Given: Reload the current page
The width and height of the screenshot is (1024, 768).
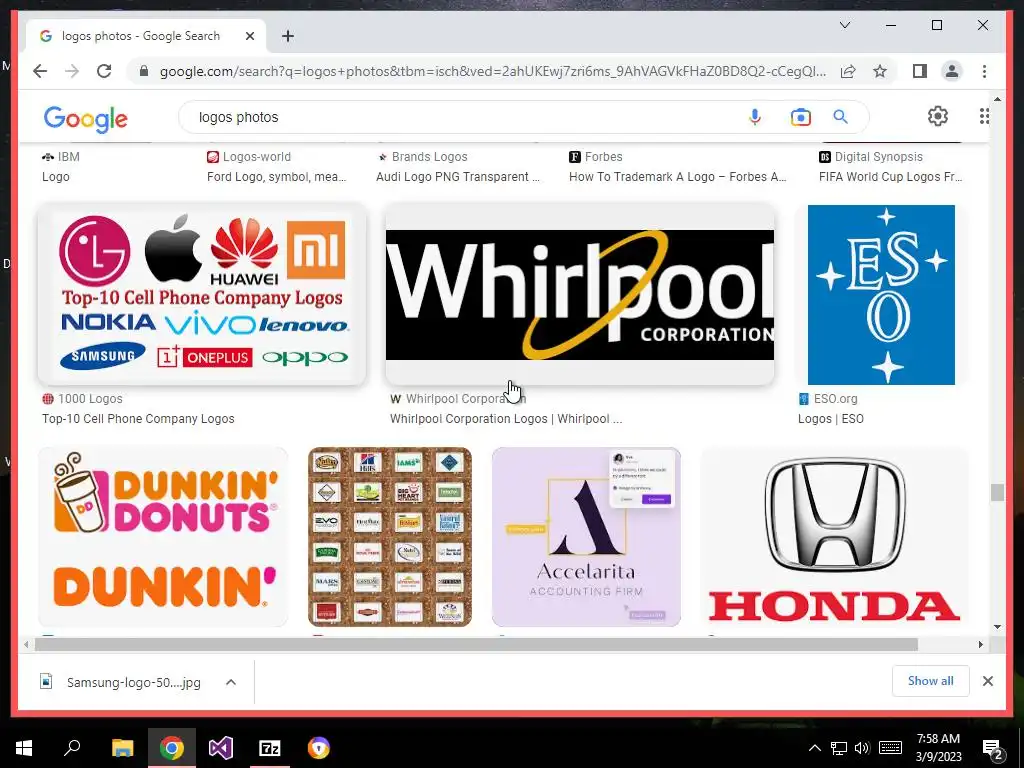Looking at the screenshot, I should 104,71.
